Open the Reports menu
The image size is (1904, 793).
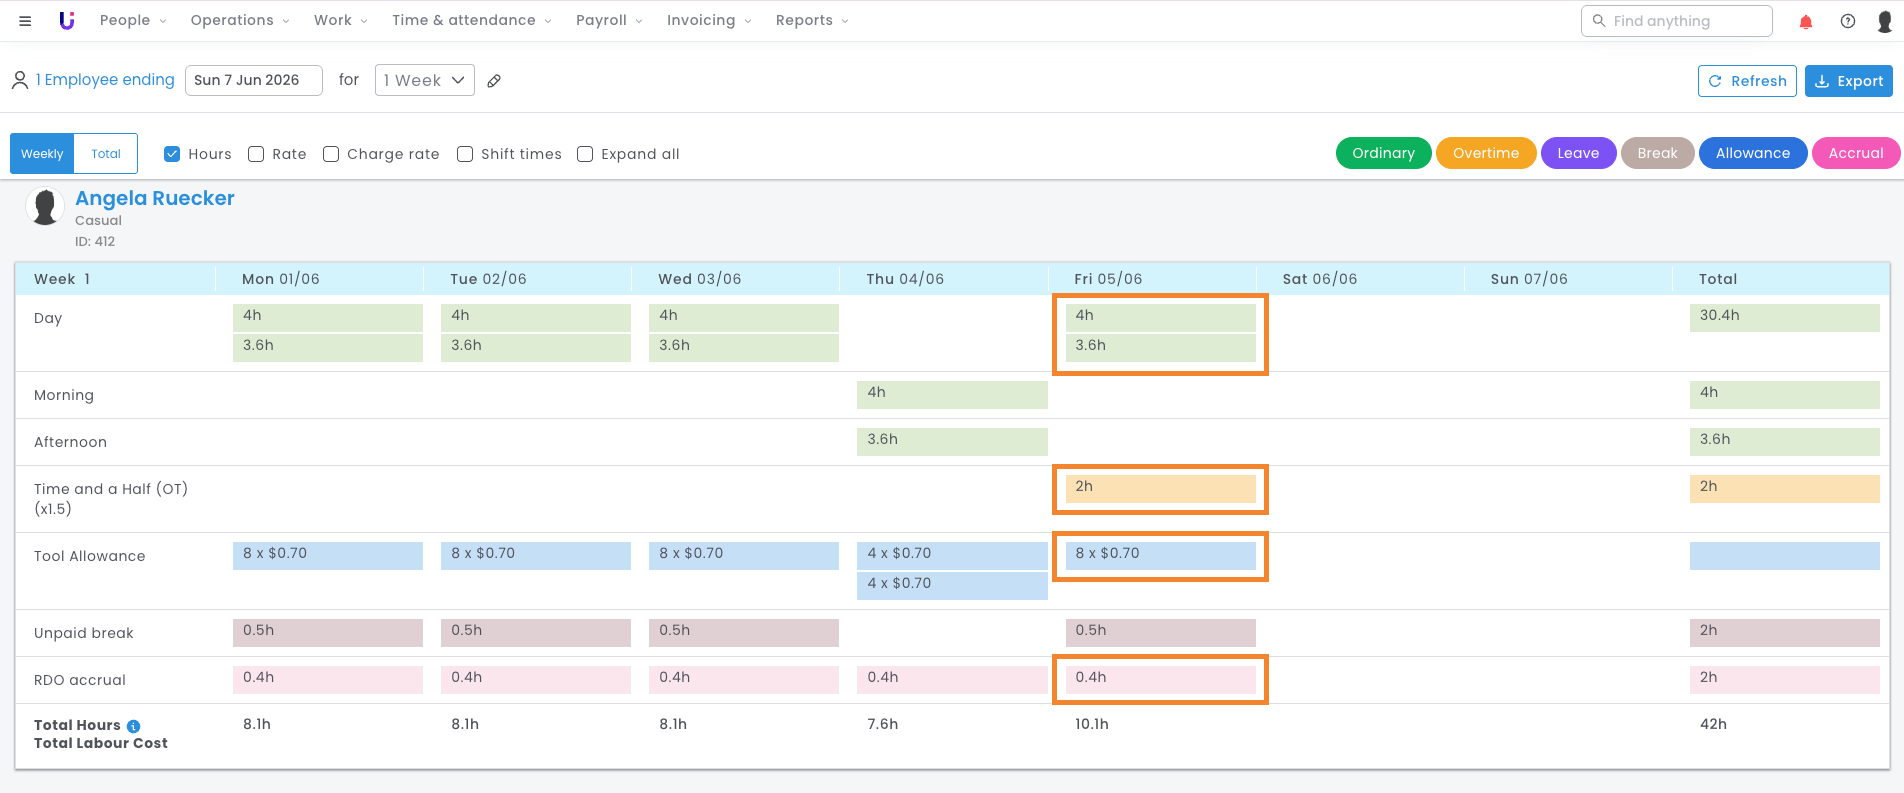(812, 20)
